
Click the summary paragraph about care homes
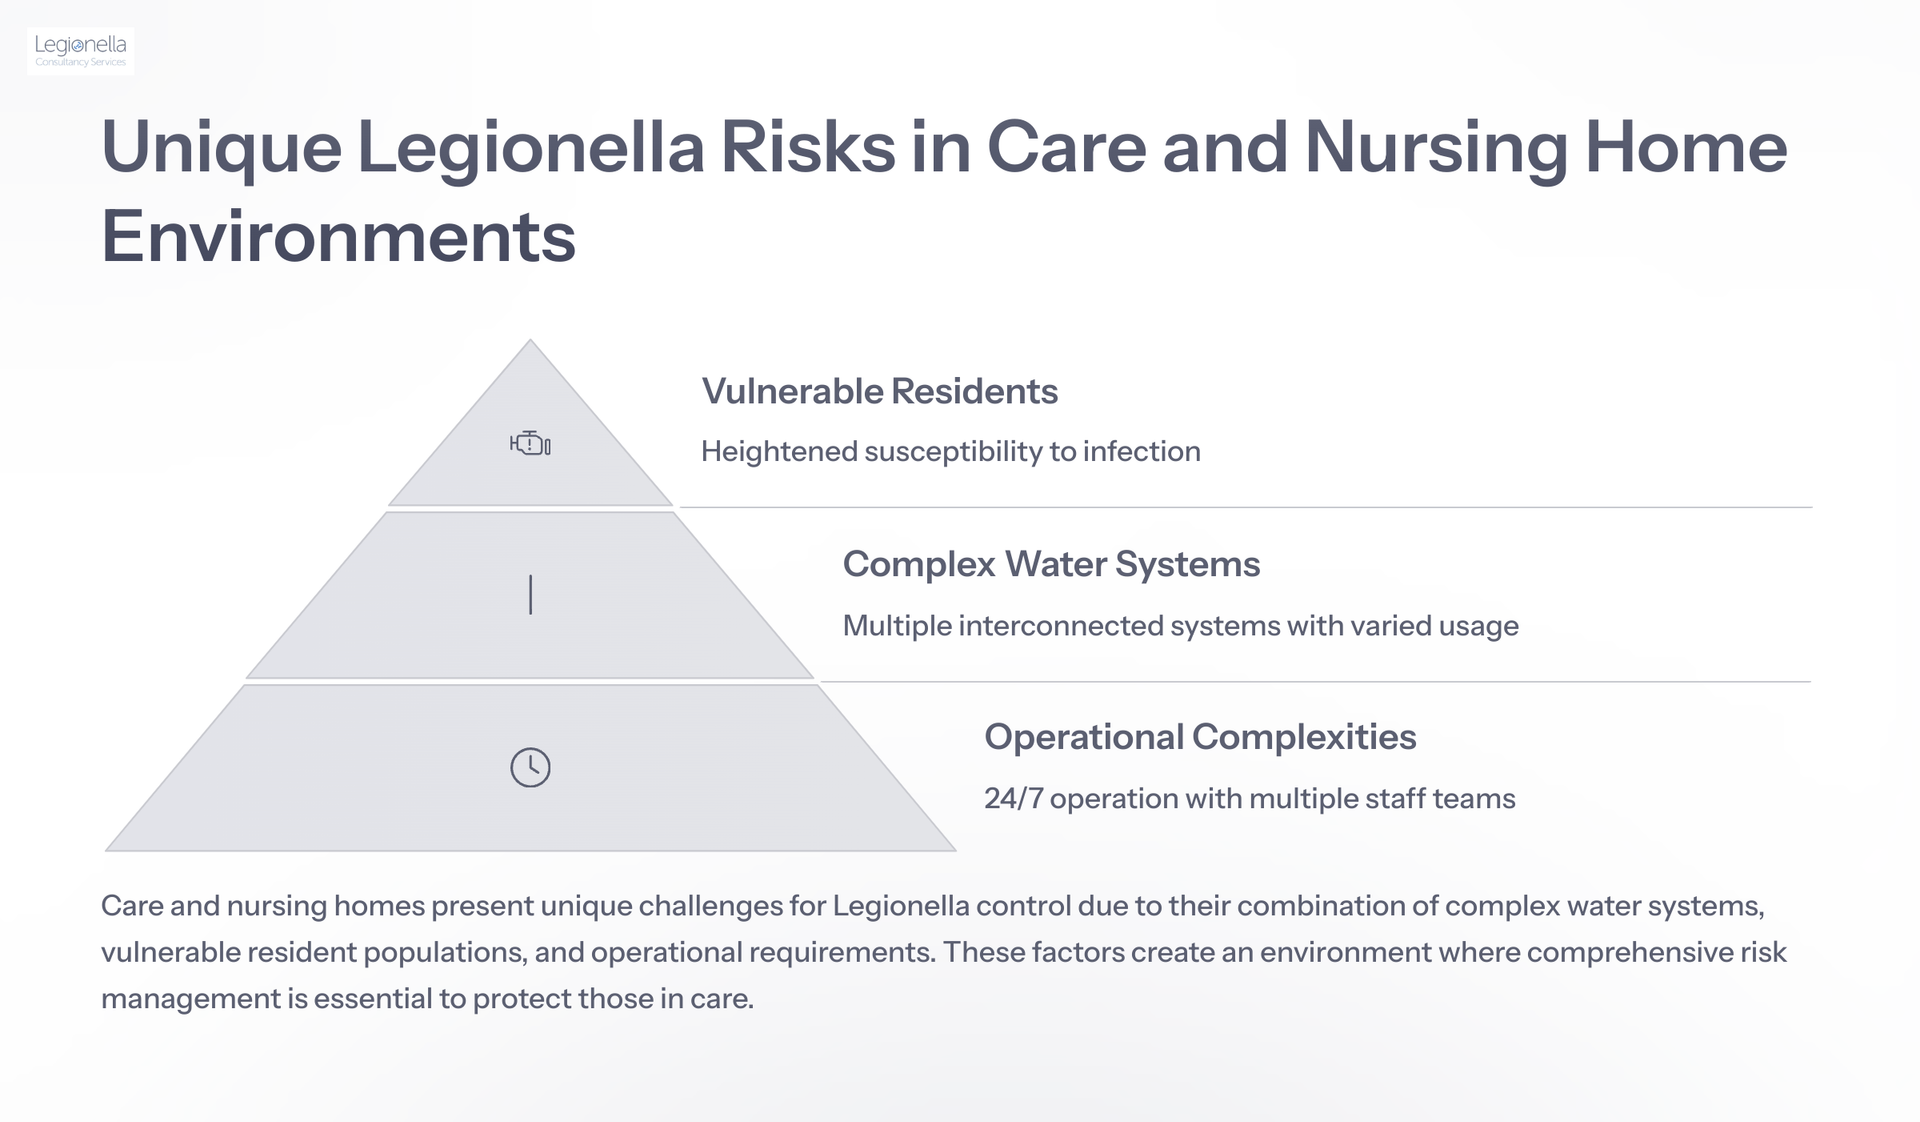coord(944,952)
